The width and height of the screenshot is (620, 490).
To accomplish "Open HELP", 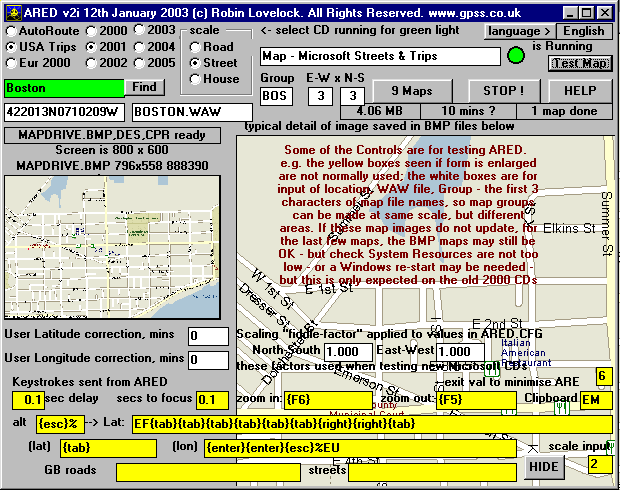I will 580,91.
